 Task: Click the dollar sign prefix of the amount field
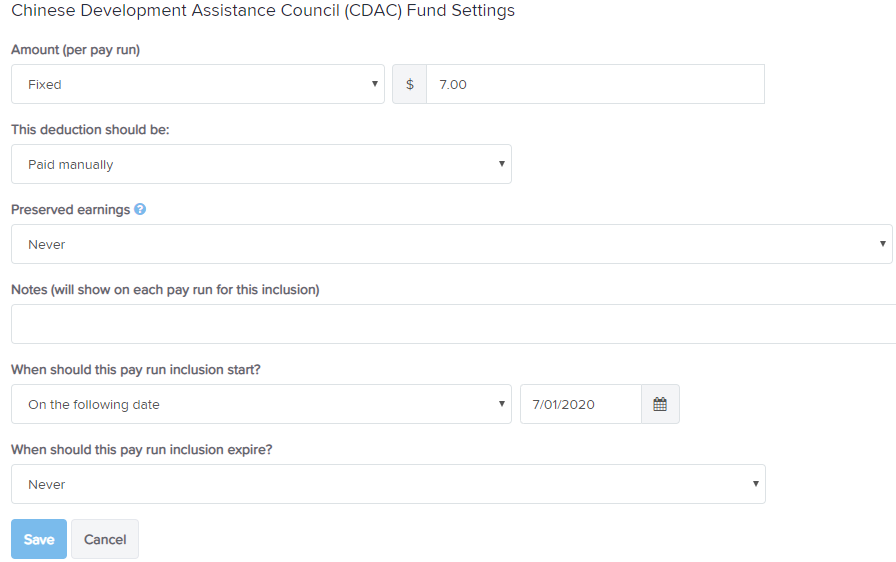tap(410, 85)
